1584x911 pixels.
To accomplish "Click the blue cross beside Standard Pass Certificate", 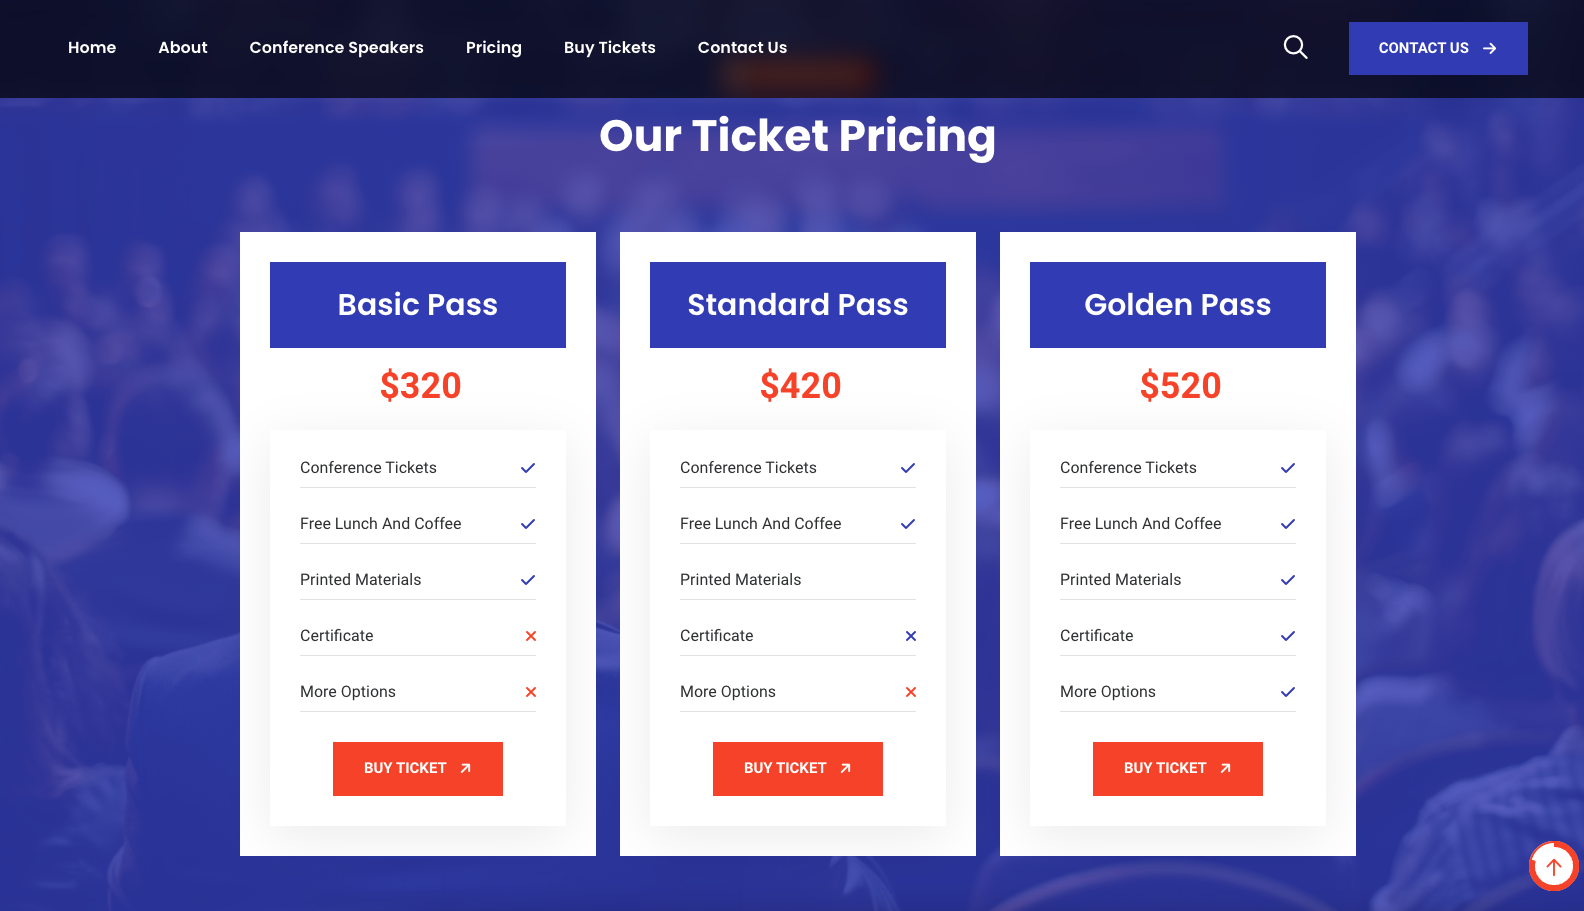I will click(x=911, y=636).
